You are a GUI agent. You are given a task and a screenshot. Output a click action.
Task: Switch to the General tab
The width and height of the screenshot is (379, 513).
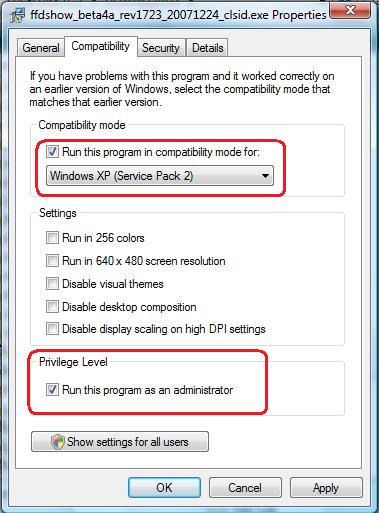pyautogui.click(x=41, y=48)
